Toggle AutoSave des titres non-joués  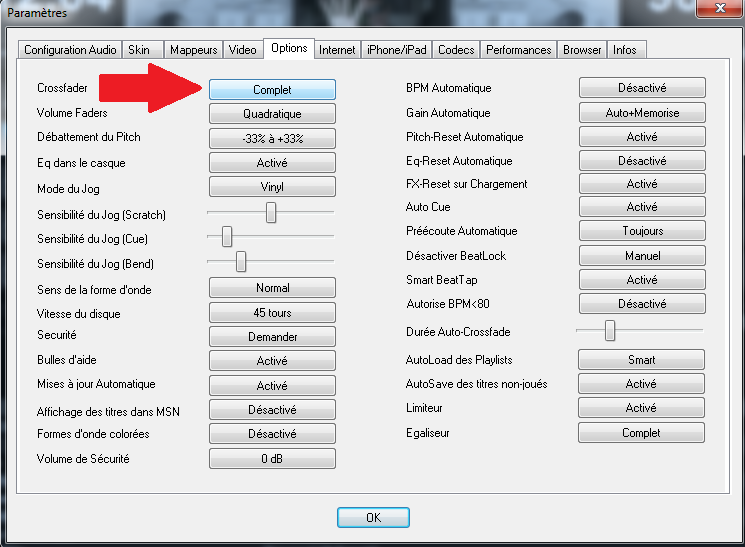tap(641, 384)
